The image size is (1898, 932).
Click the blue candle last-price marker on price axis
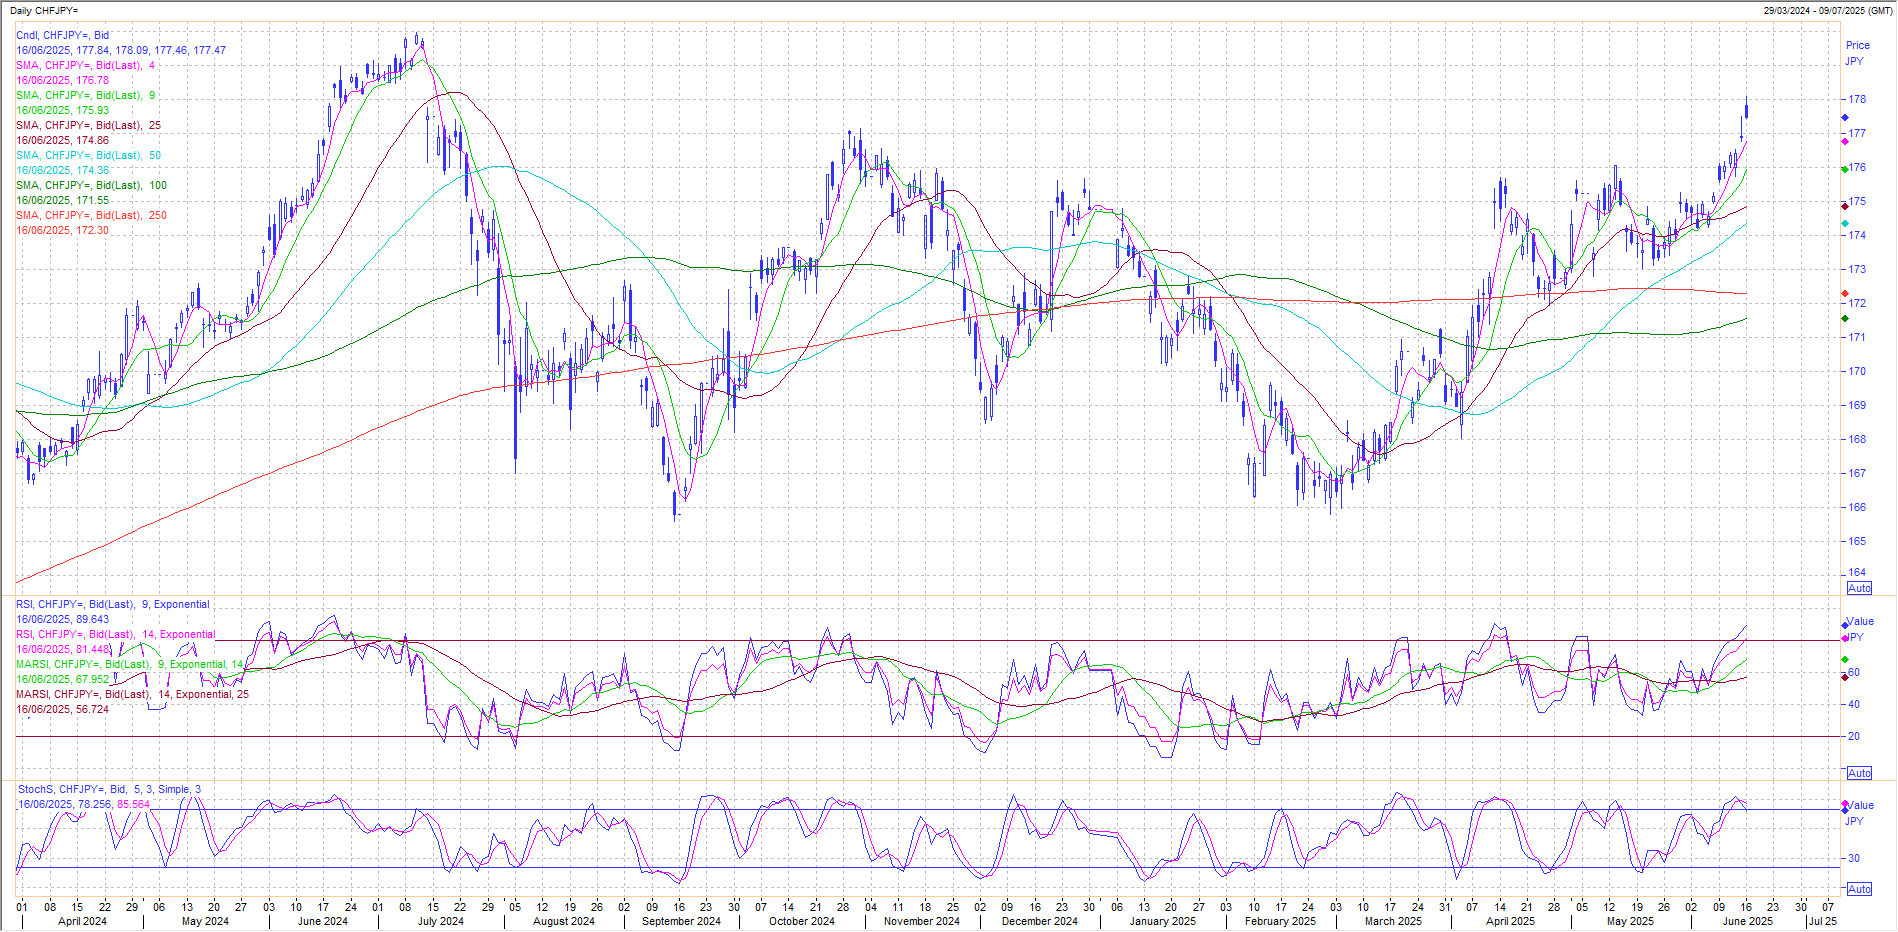click(1845, 118)
